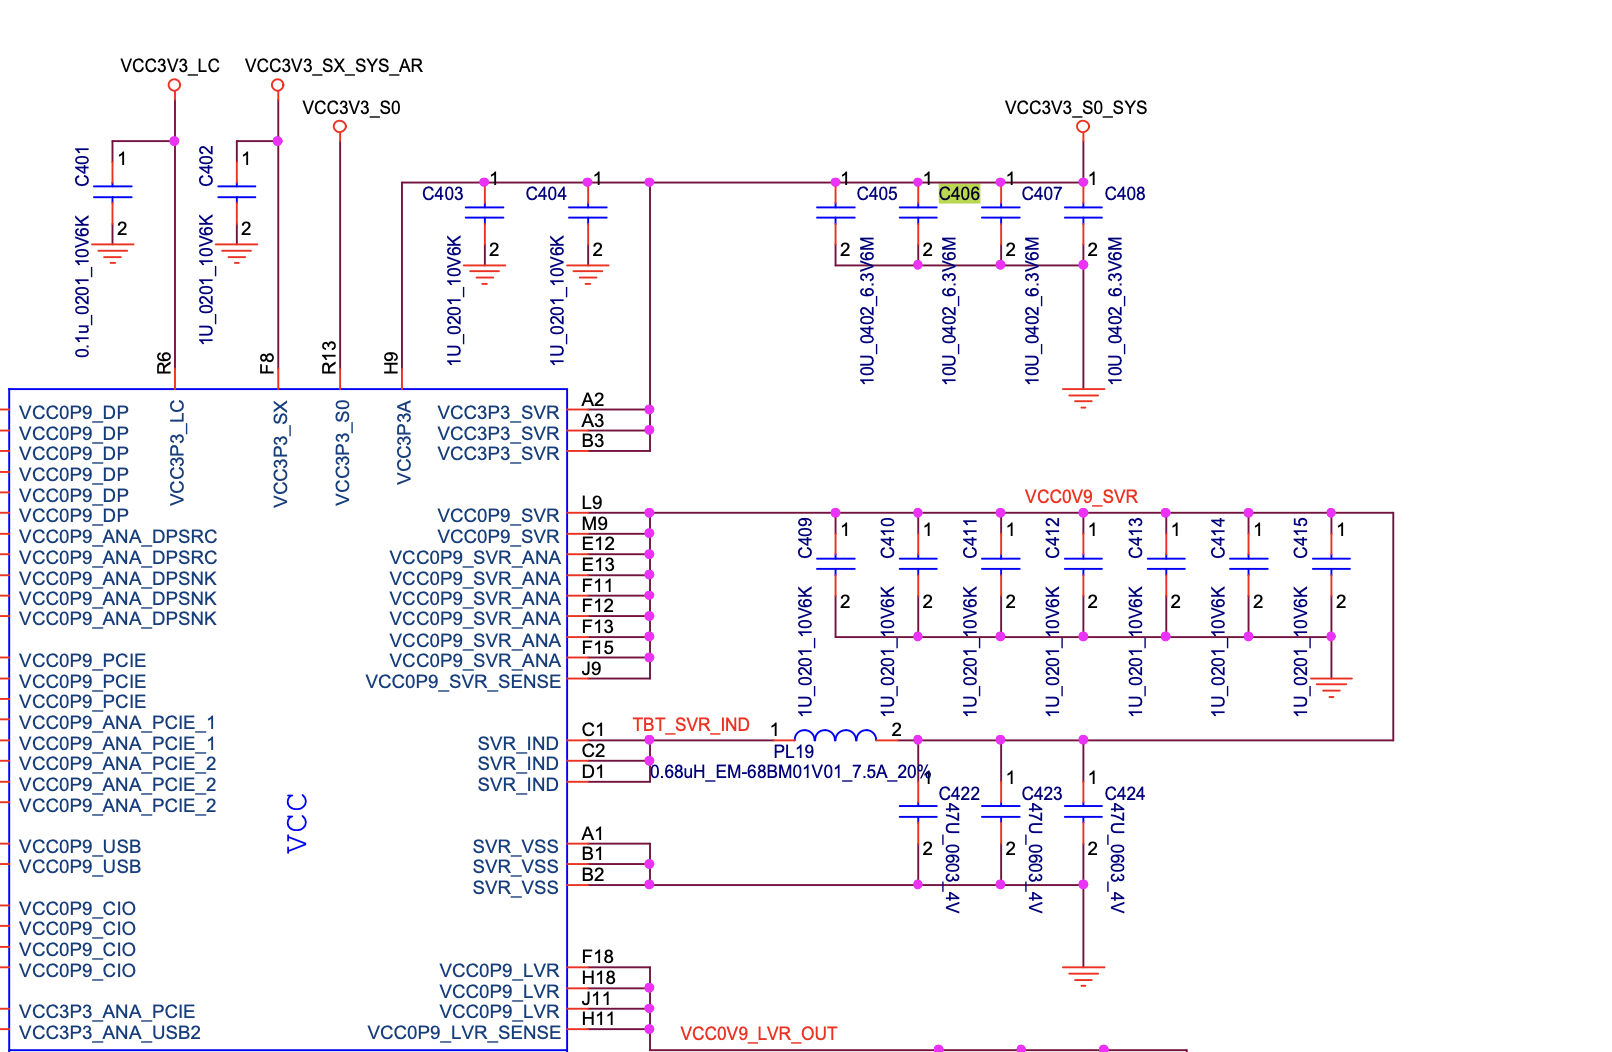Click pin number F15

(x=598, y=647)
